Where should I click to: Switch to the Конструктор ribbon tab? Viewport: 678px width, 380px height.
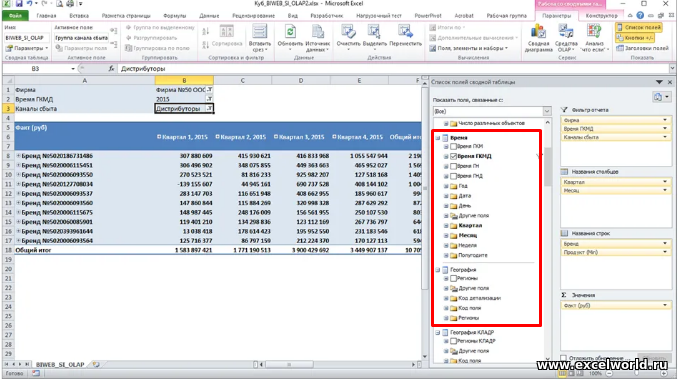tap(601, 16)
